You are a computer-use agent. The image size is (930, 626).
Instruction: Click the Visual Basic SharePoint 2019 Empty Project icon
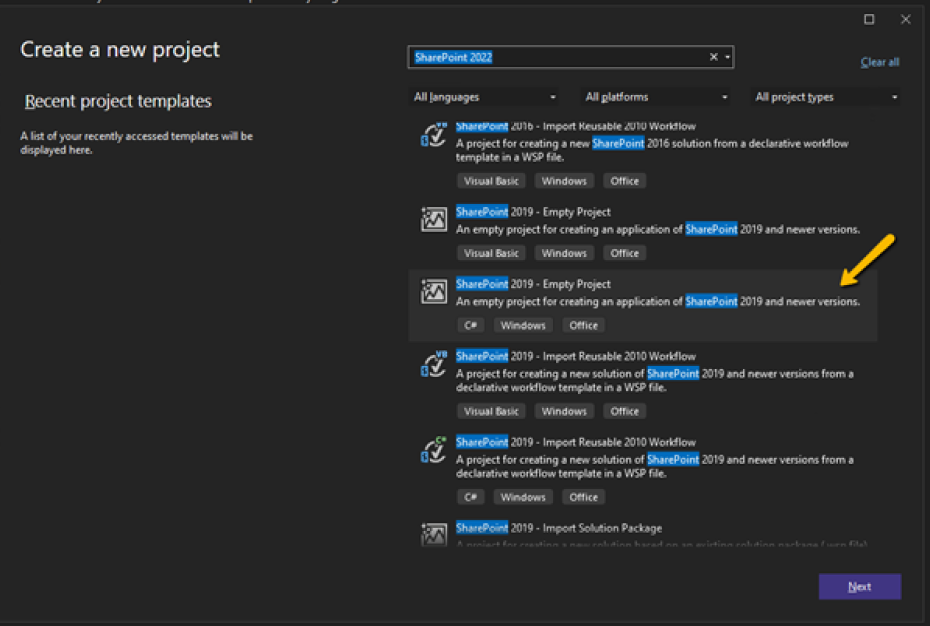tap(434, 219)
